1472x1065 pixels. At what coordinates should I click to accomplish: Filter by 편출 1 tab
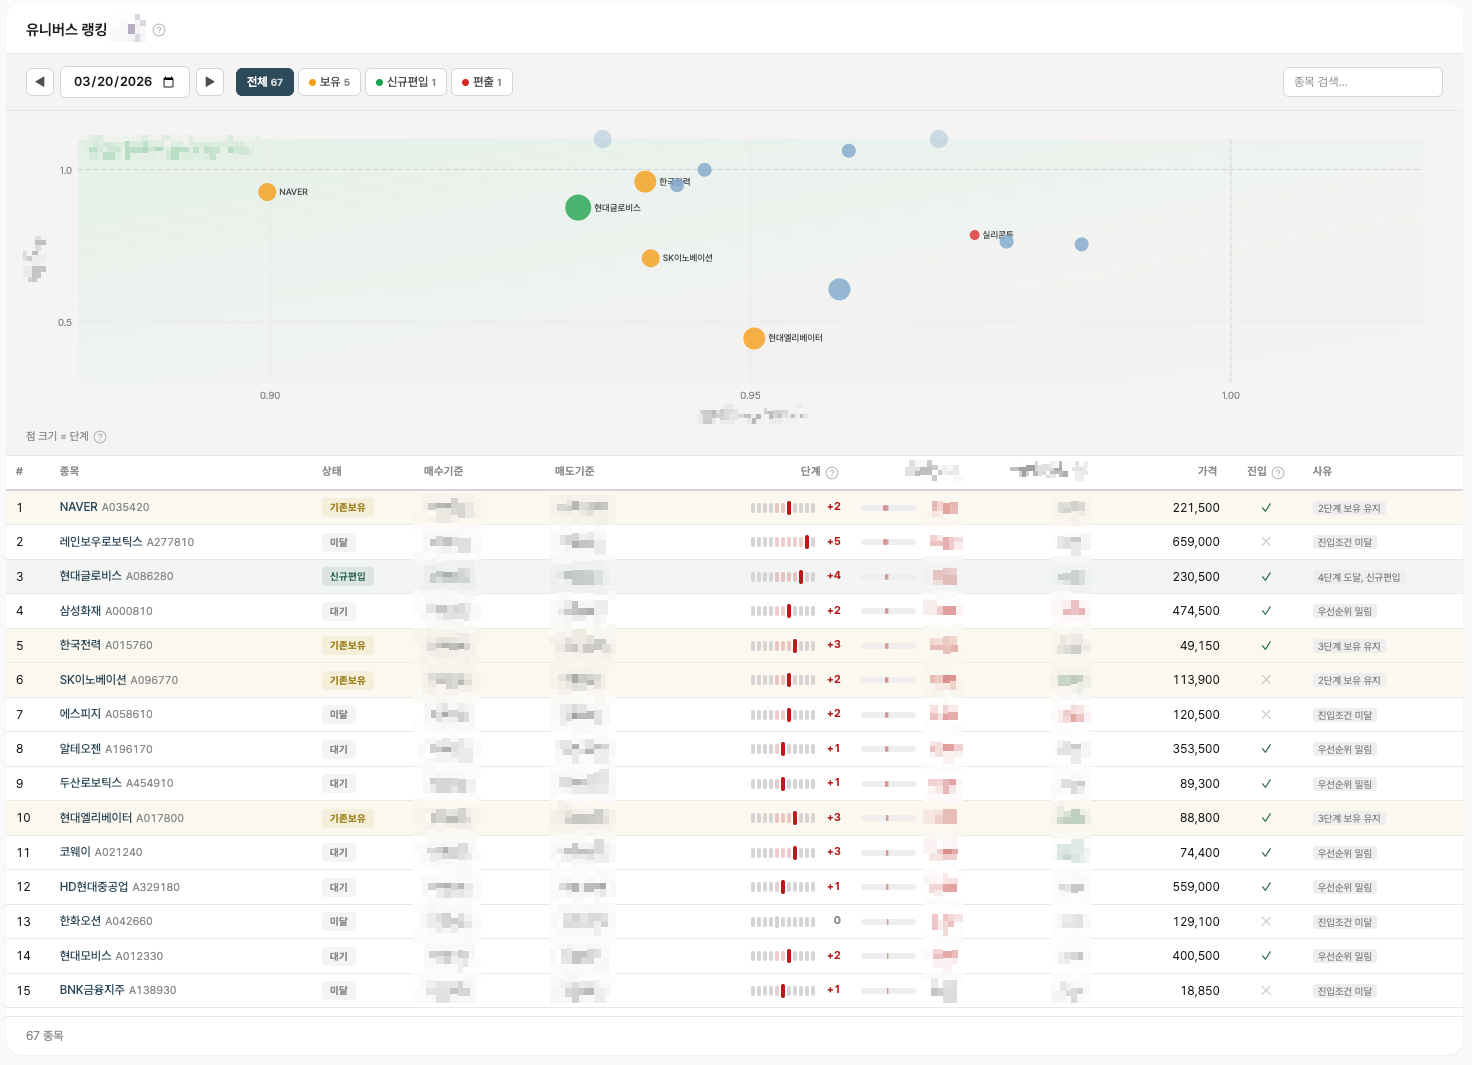[482, 82]
